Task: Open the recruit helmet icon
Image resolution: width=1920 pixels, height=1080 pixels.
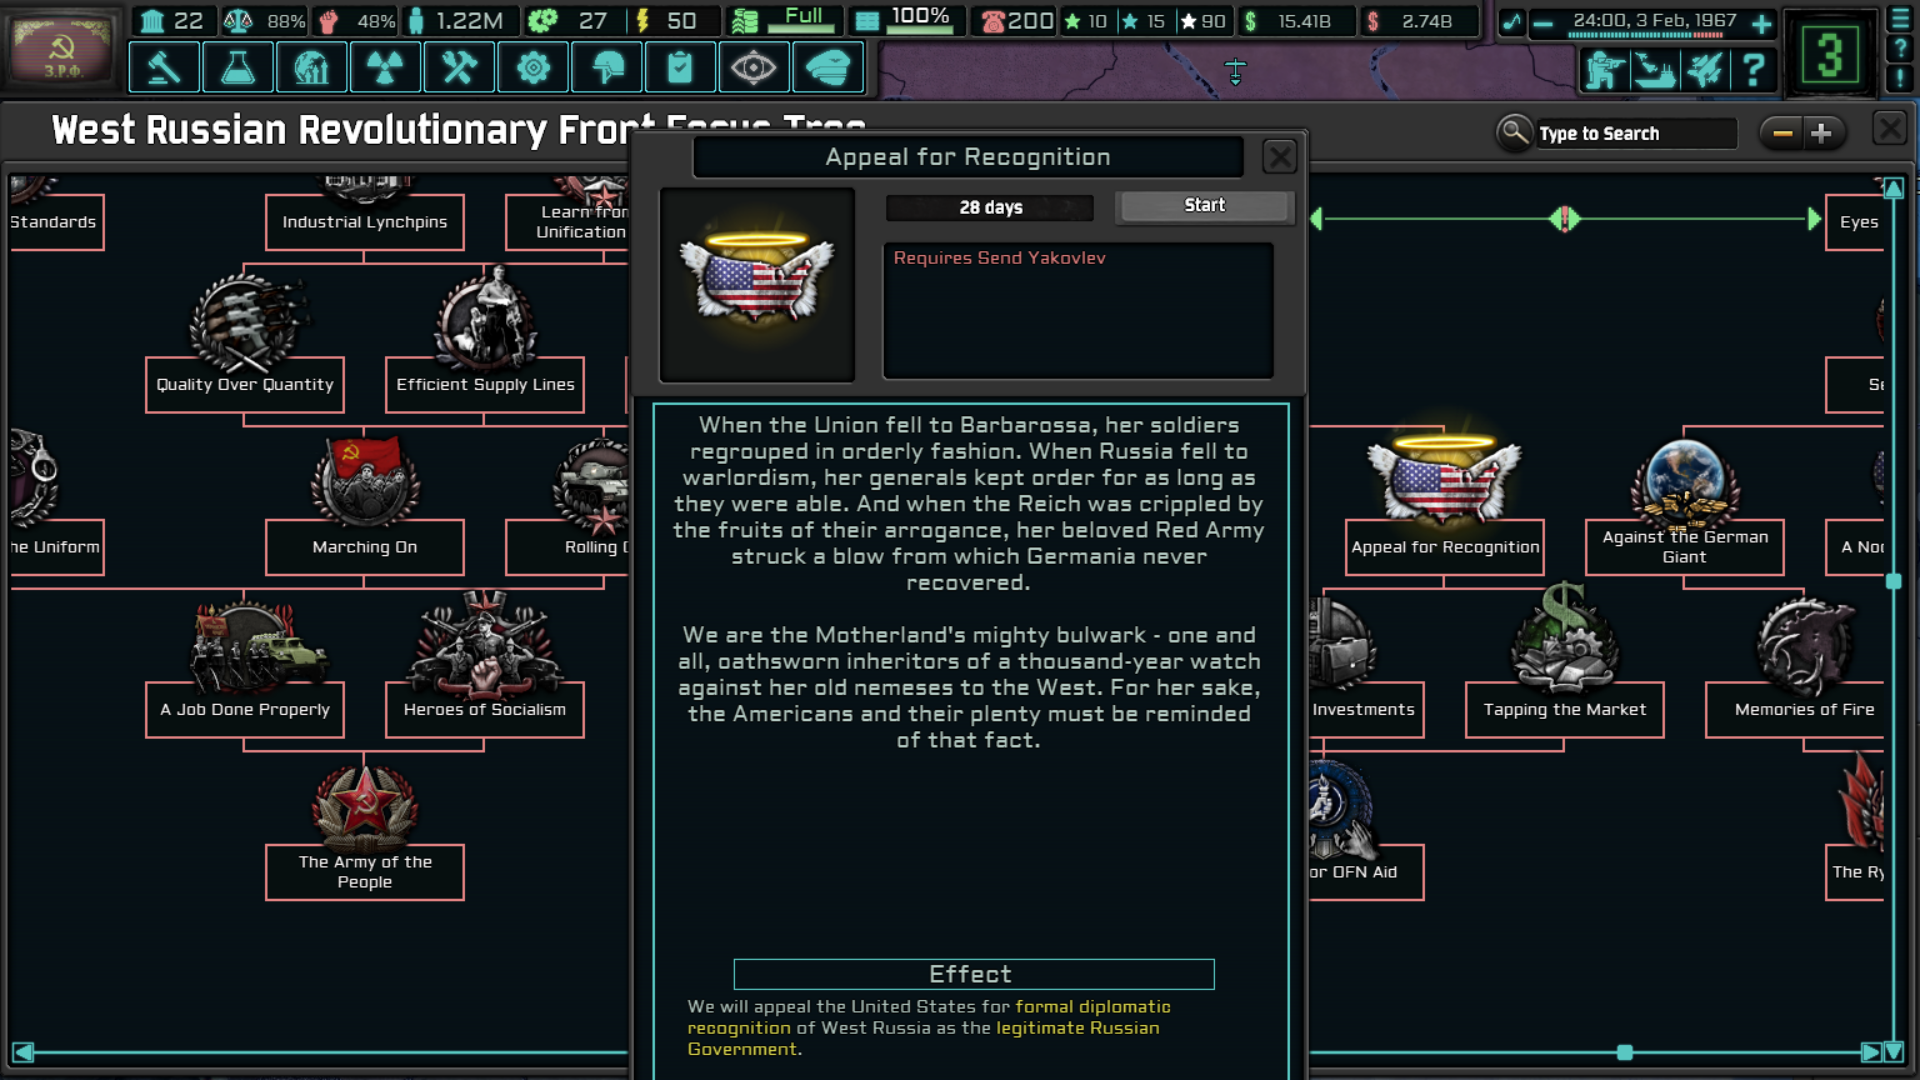Action: 607,68
